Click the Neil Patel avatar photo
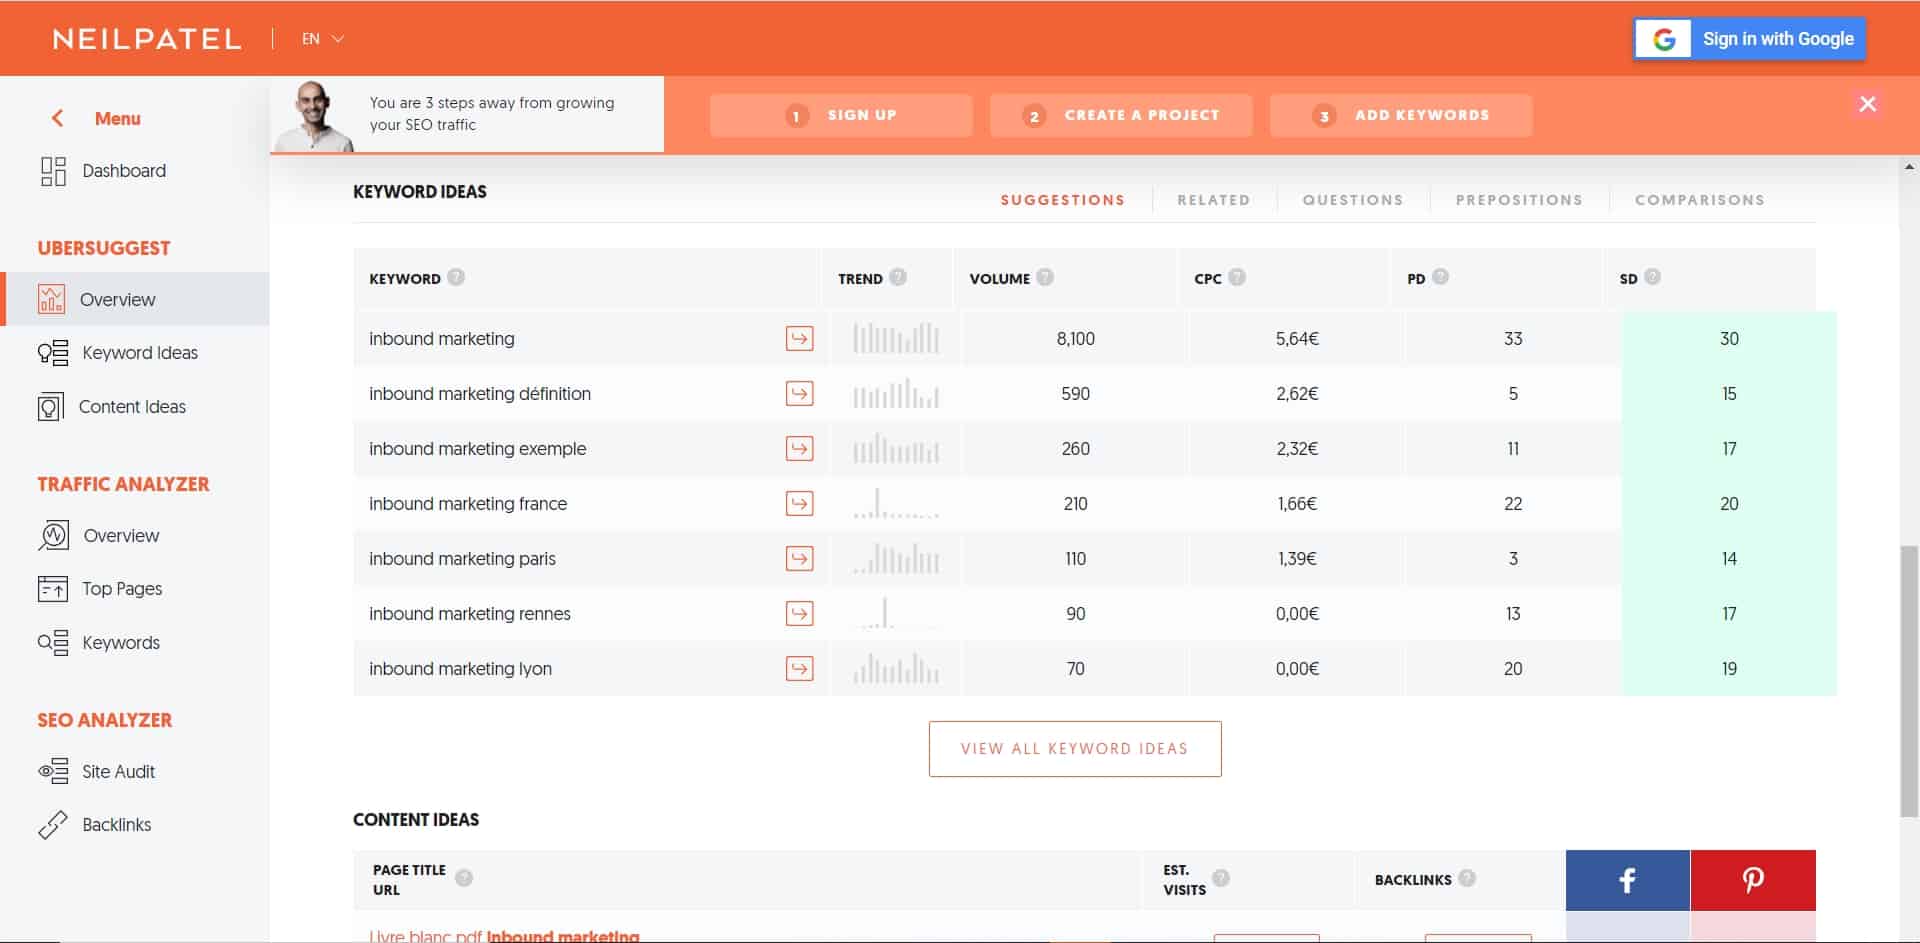 pyautogui.click(x=315, y=116)
